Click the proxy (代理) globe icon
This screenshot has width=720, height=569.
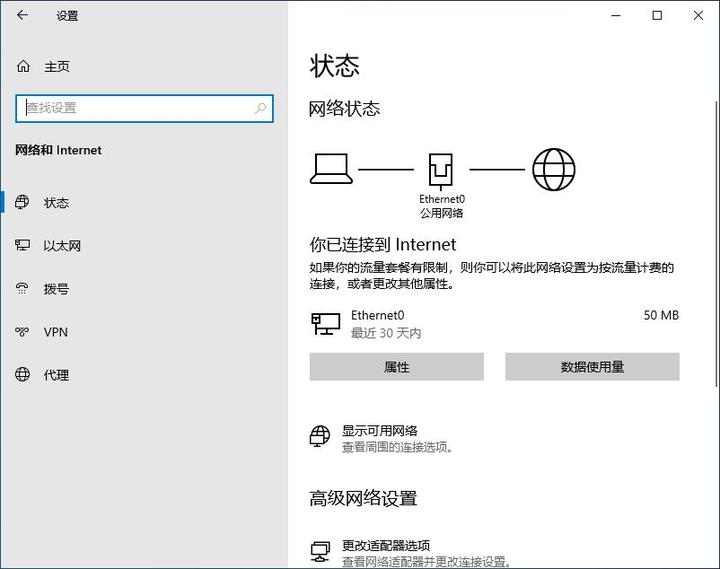(x=23, y=375)
